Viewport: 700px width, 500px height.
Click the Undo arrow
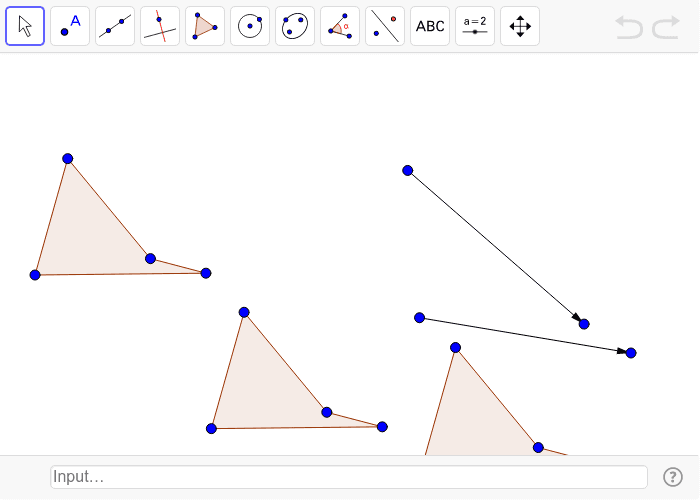(x=629, y=27)
